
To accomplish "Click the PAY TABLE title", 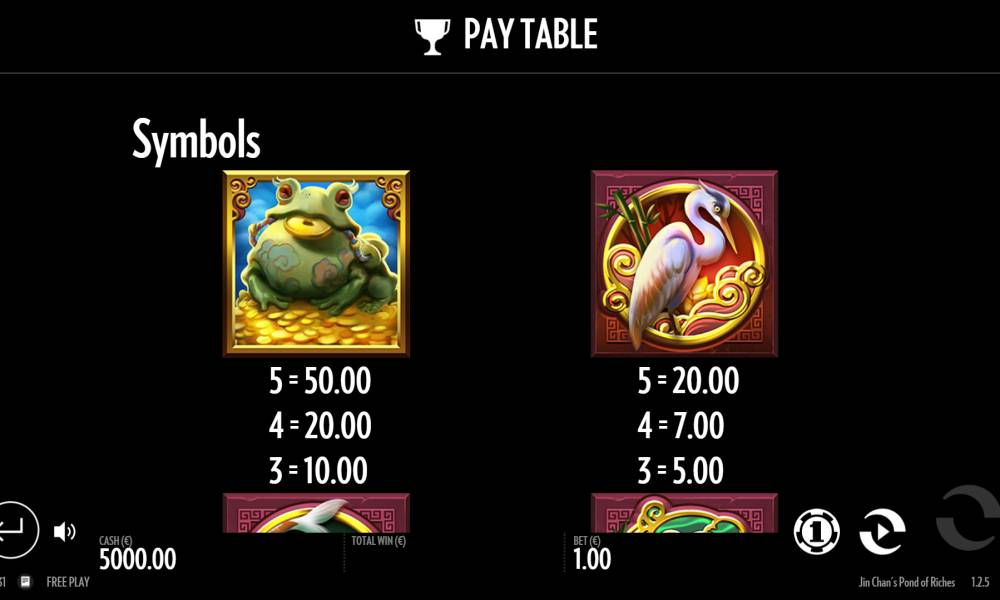I will coord(531,34).
